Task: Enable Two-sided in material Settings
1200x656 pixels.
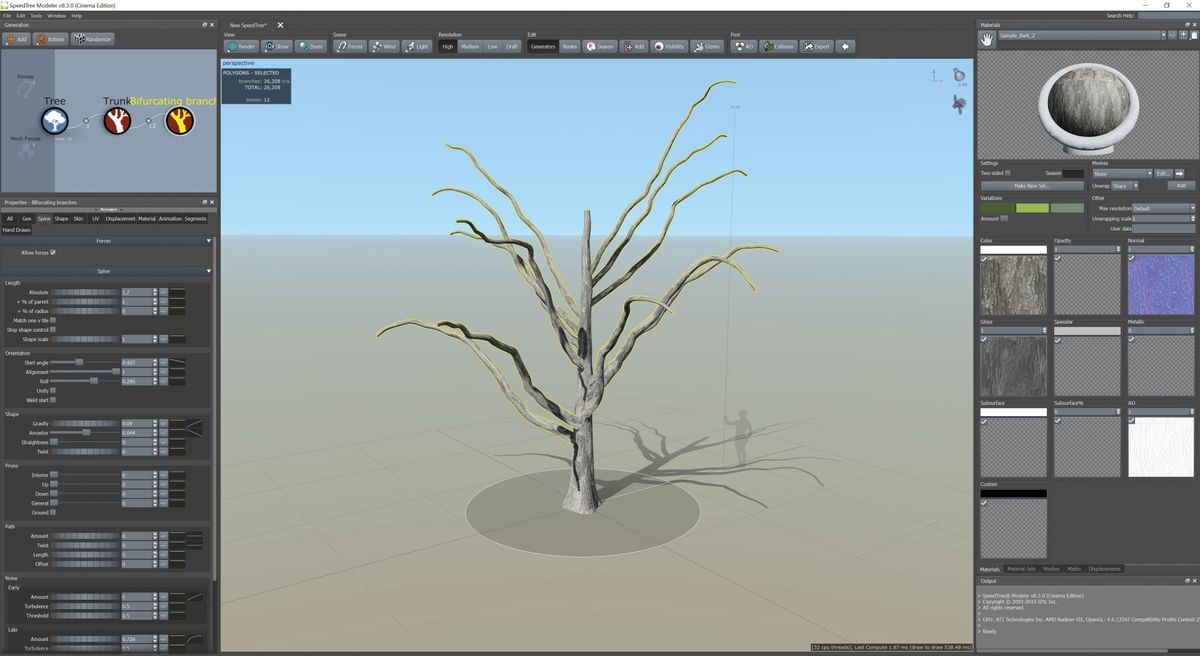Action: click(x=1008, y=173)
